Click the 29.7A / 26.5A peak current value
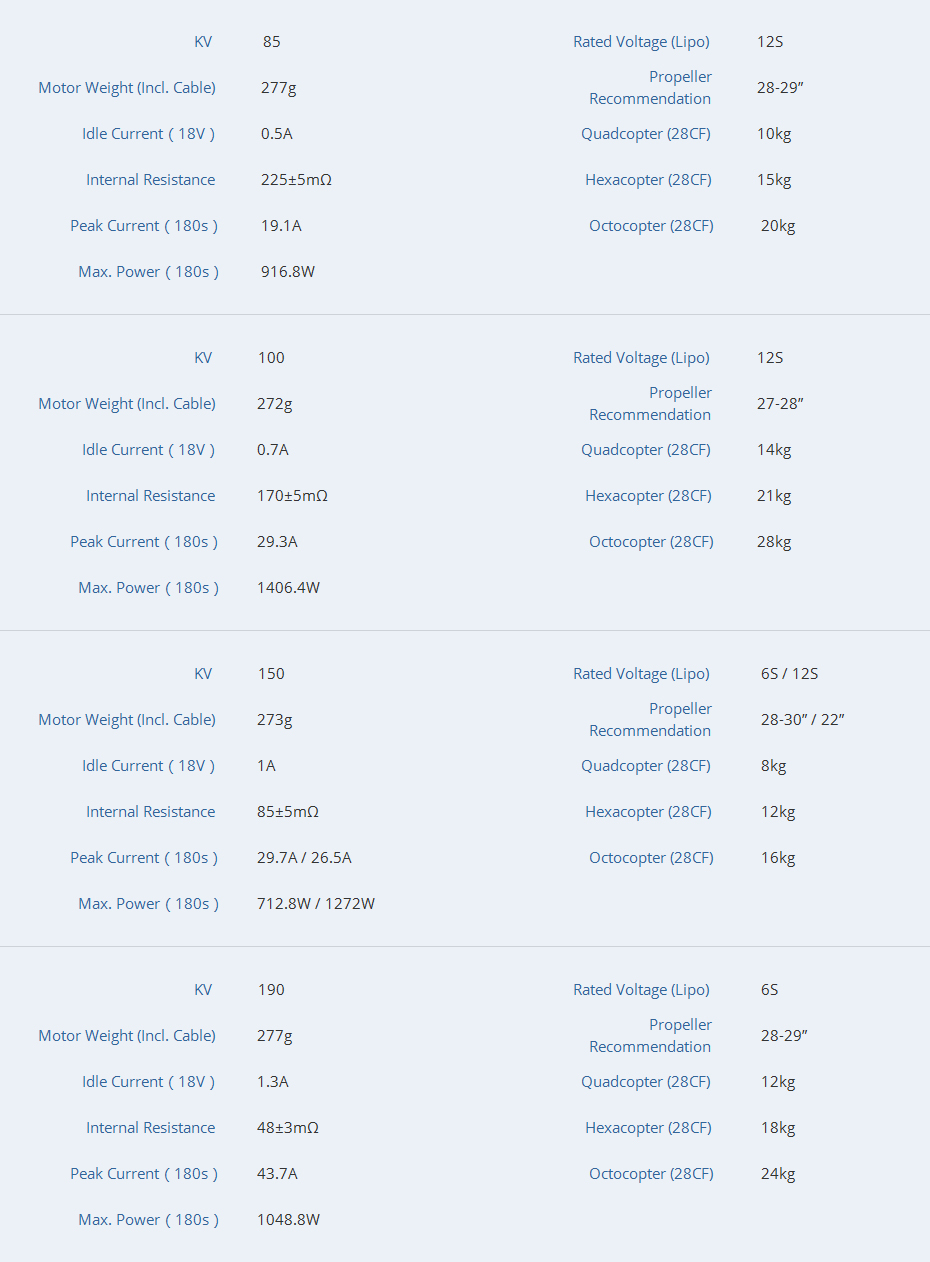This screenshot has width=930, height=1262. pyautogui.click(x=304, y=858)
